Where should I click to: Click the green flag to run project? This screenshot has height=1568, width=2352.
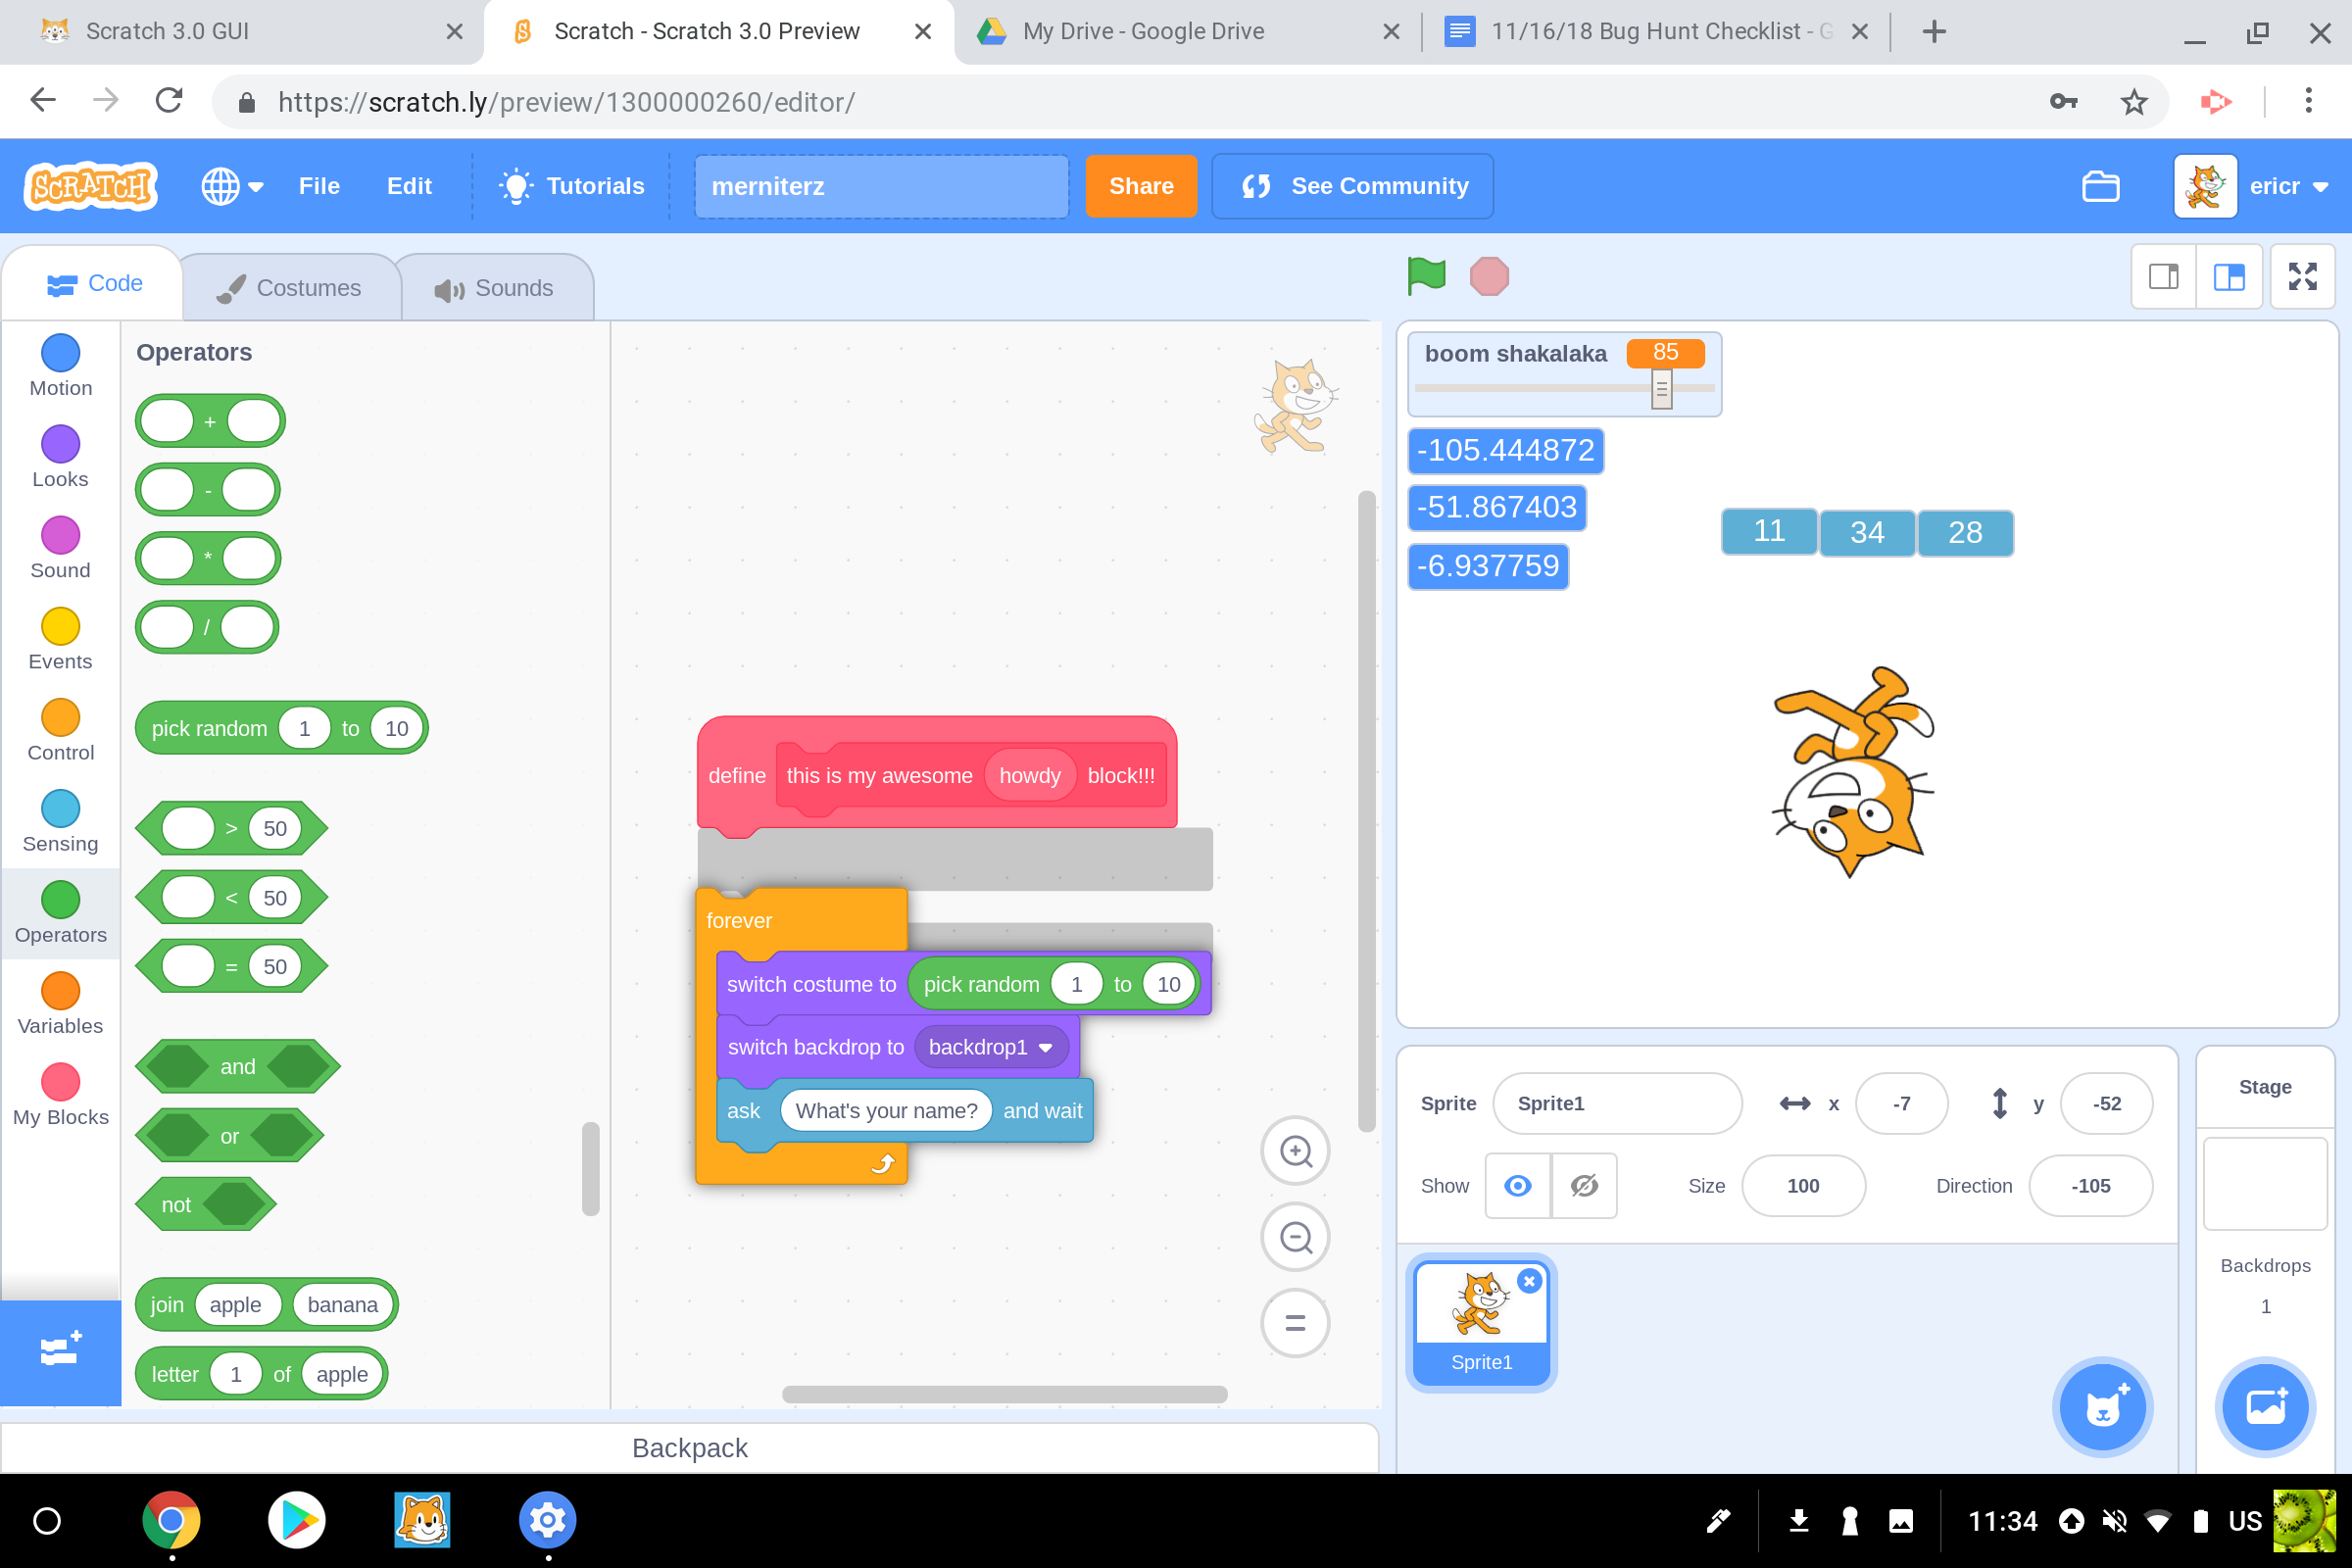[1426, 276]
